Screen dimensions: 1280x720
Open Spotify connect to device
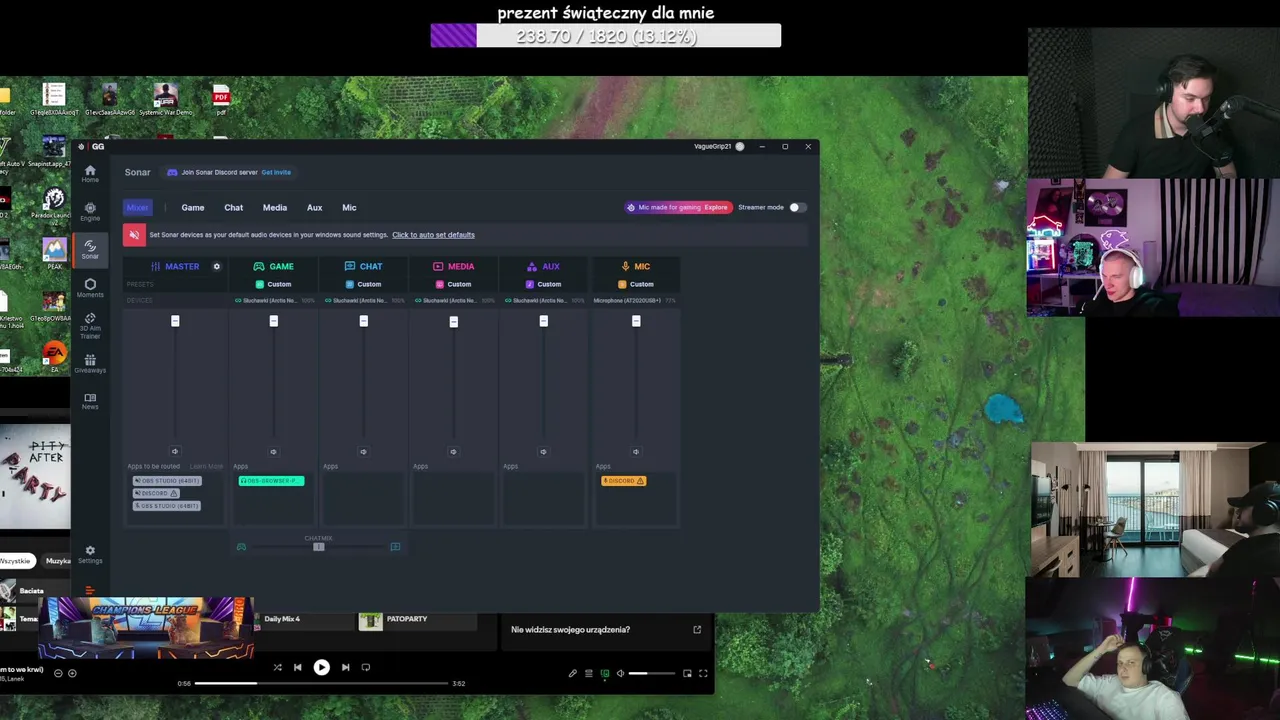(x=605, y=674)
